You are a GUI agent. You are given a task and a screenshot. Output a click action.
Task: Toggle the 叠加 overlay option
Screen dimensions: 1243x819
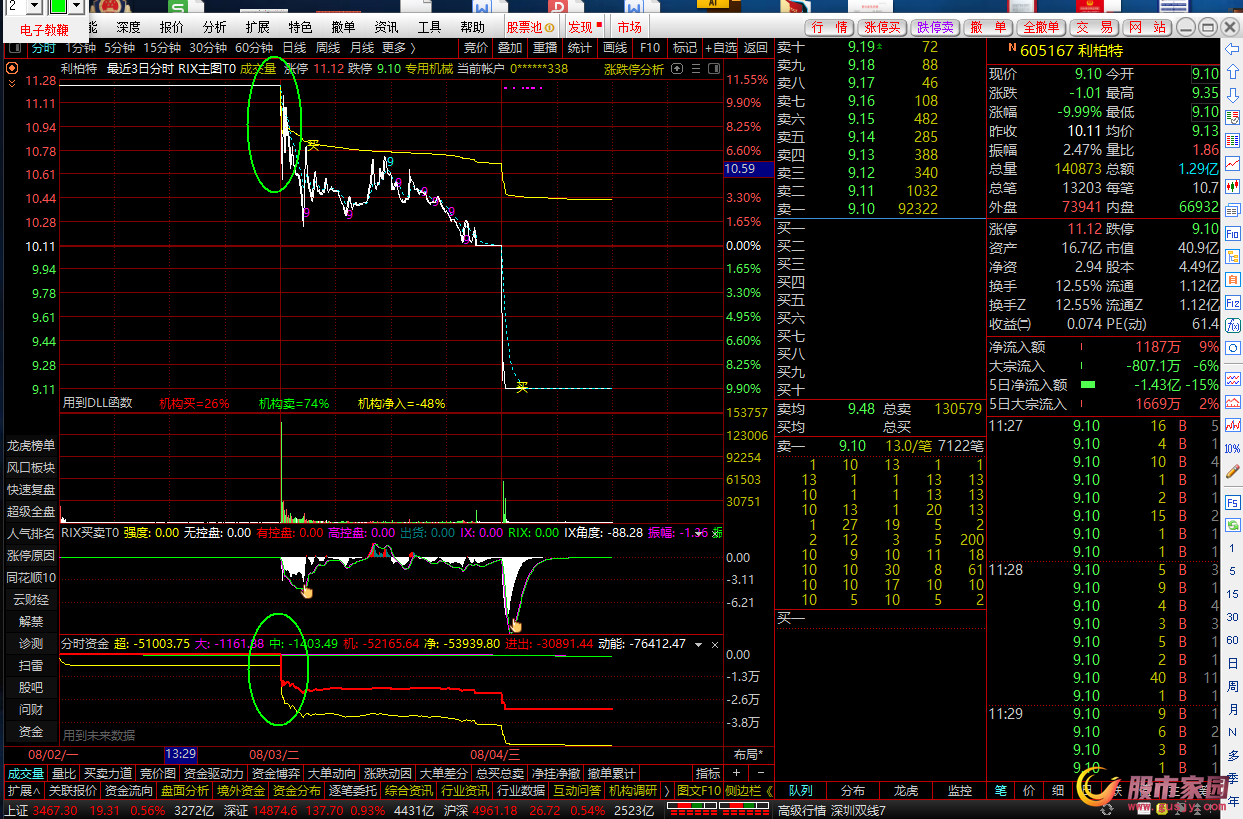coord(509,47)
